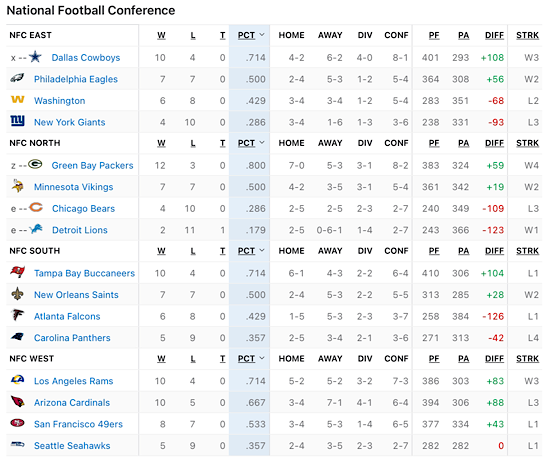Click the National Football Conference heading
550x460 pixels.
[x=91, y=11]
